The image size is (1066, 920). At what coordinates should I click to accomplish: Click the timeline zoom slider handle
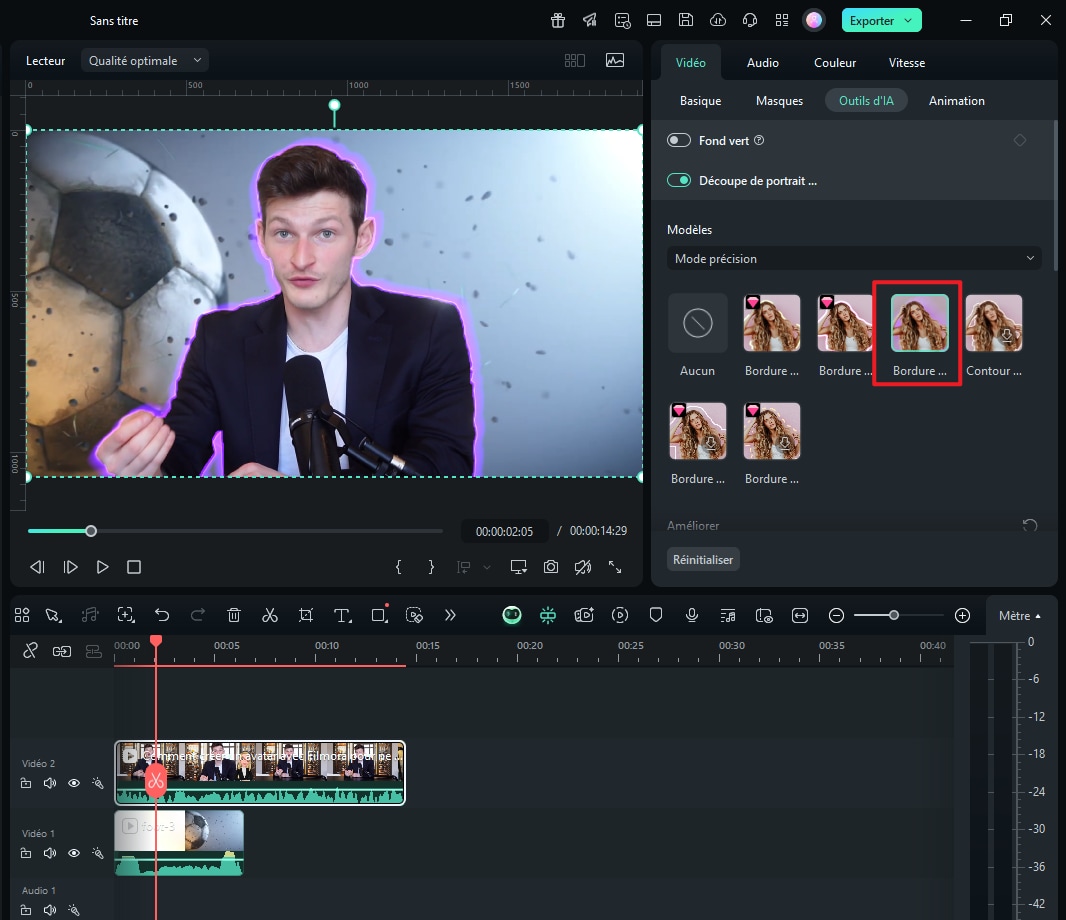[894, 615]
